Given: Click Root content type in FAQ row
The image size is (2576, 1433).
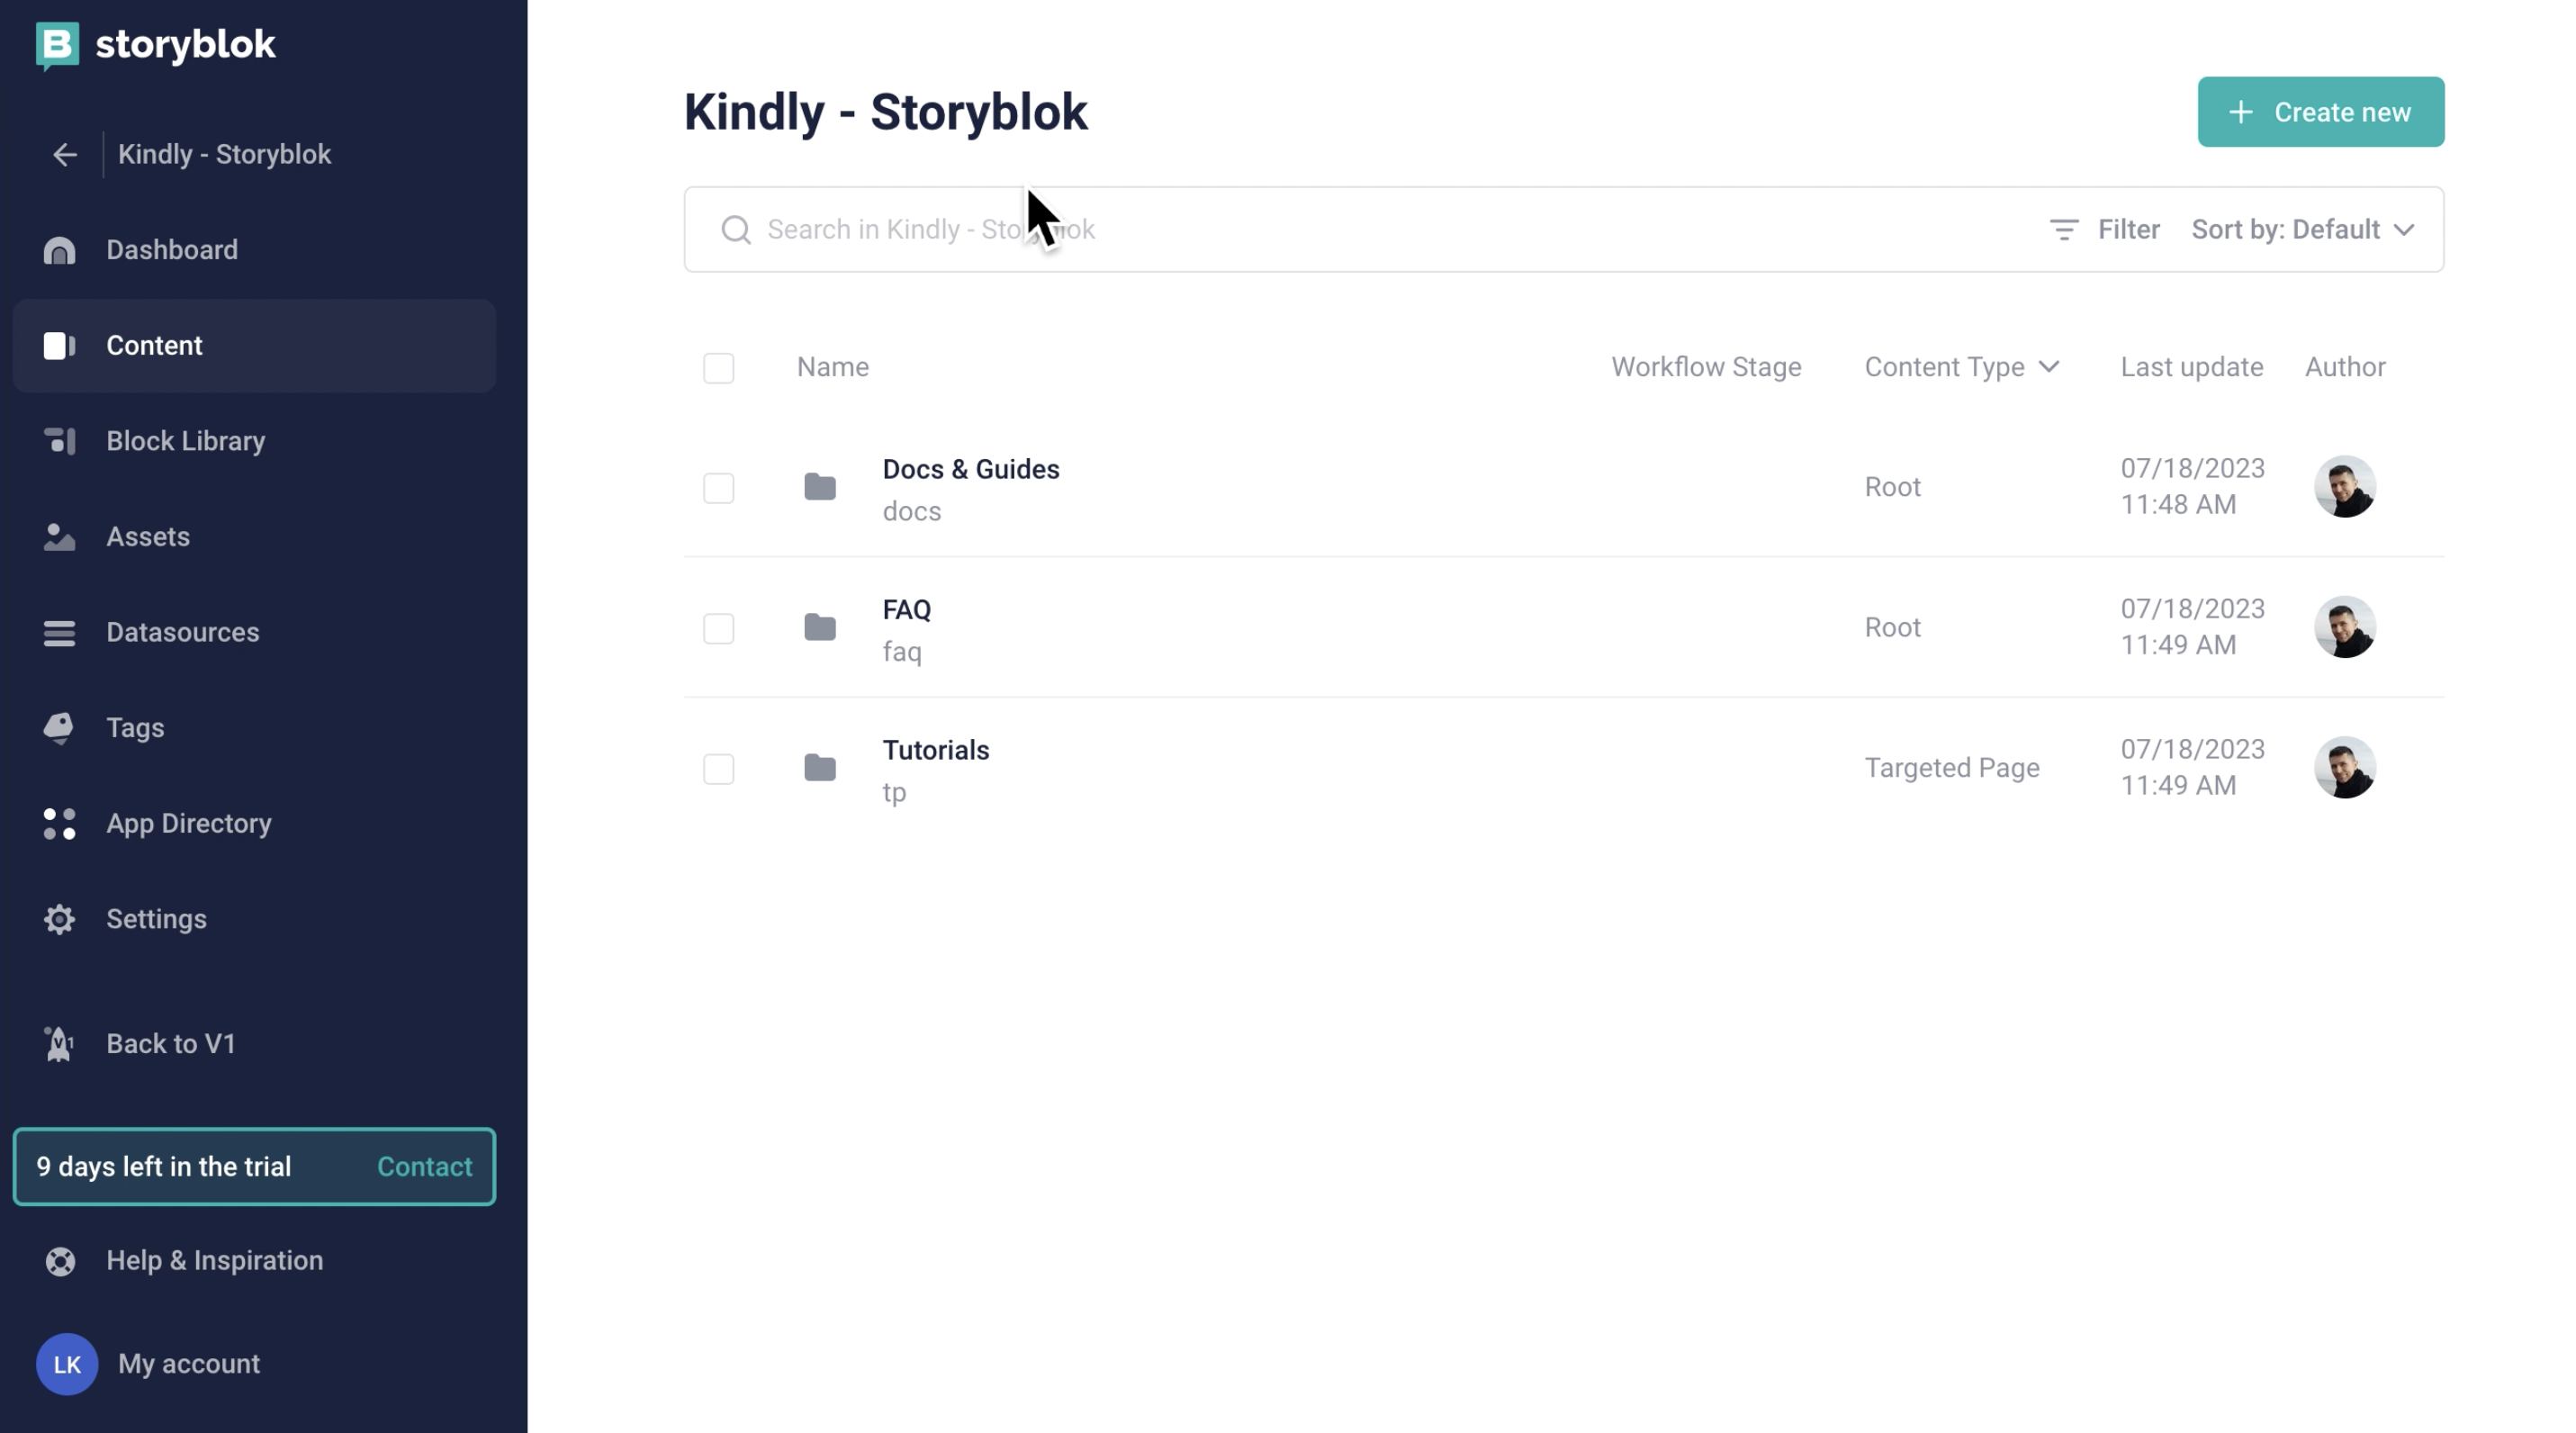Looking at the screenshot, I should [x=1892, y=627].
